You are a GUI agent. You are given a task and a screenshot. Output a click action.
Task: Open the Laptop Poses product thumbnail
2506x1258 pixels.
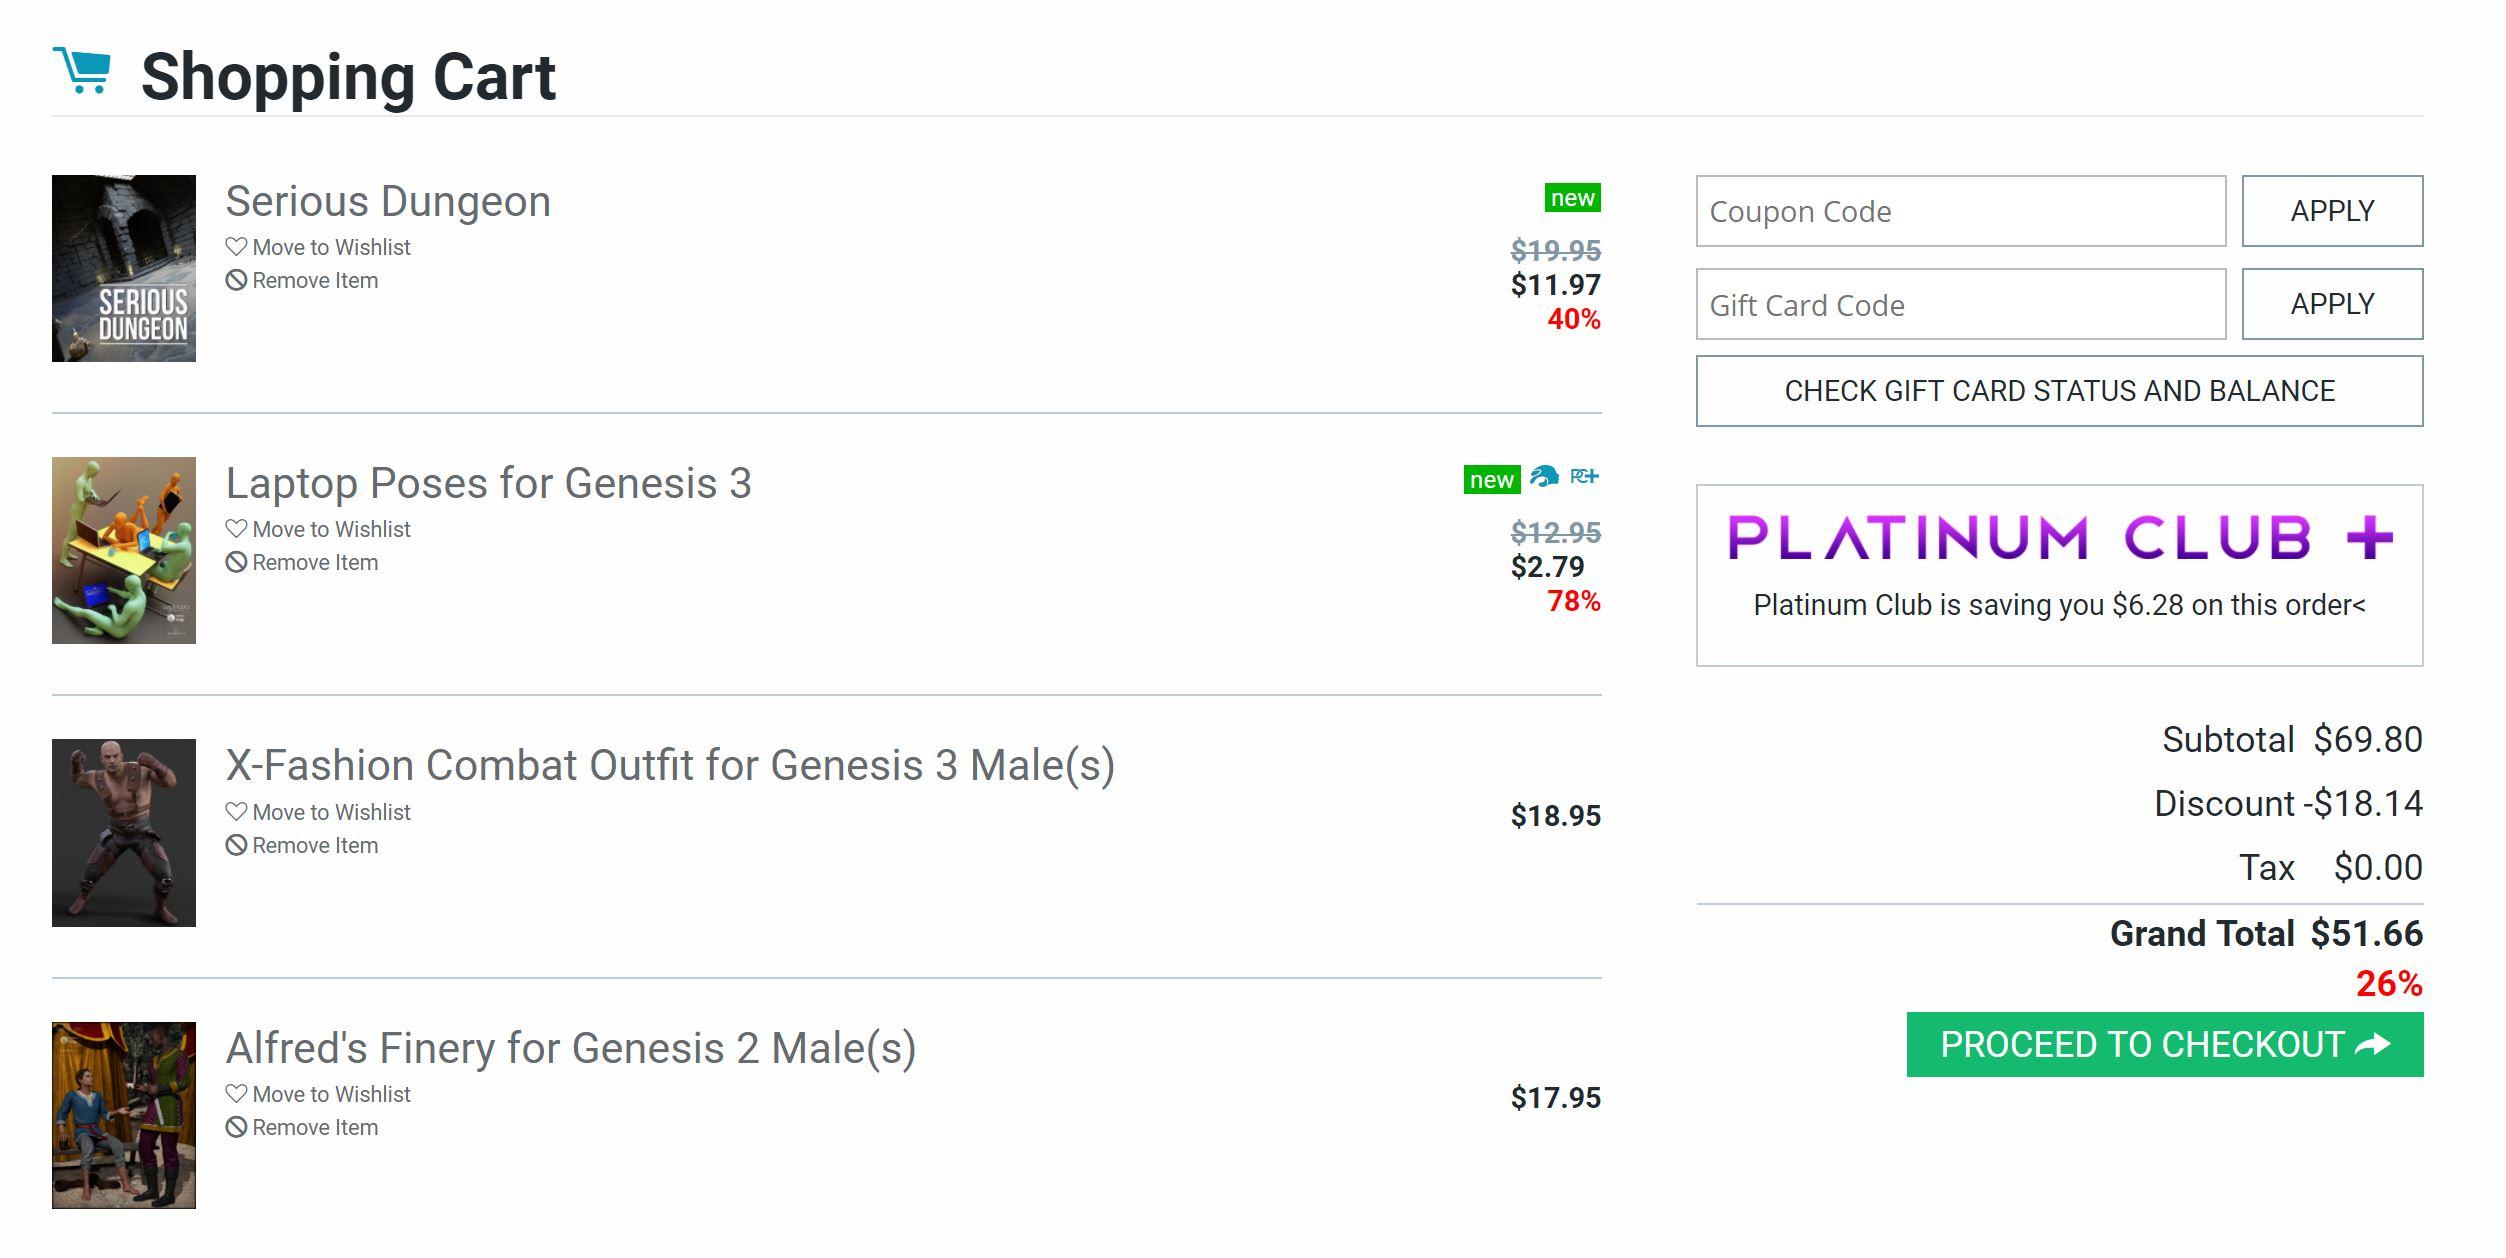click(x=124, y=550)
